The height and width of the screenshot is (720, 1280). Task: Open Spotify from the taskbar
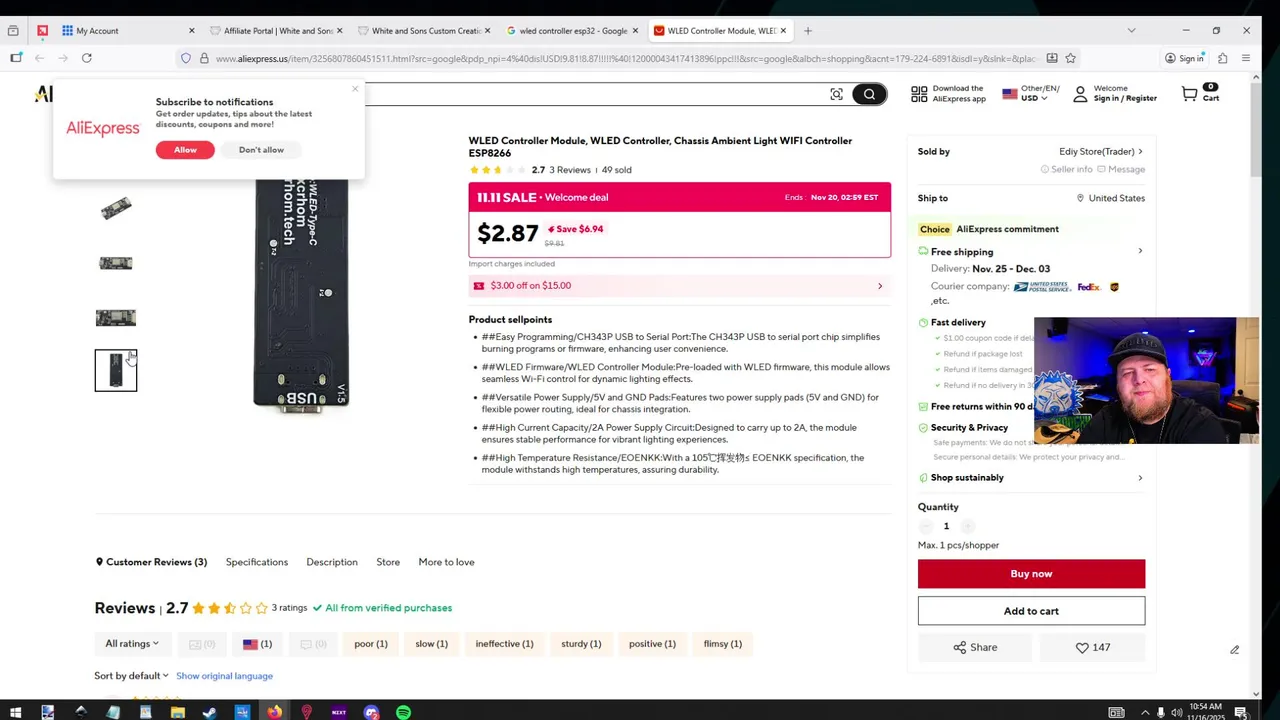point(403,712)
